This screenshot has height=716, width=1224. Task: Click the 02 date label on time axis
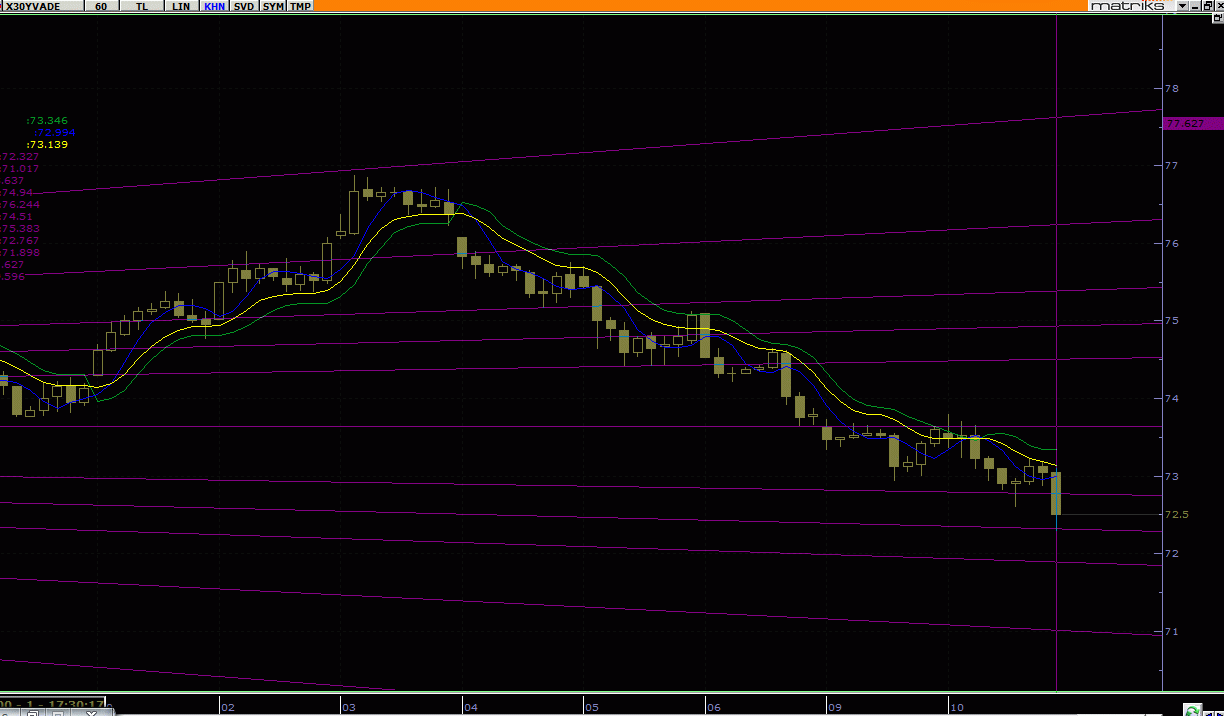228,708
